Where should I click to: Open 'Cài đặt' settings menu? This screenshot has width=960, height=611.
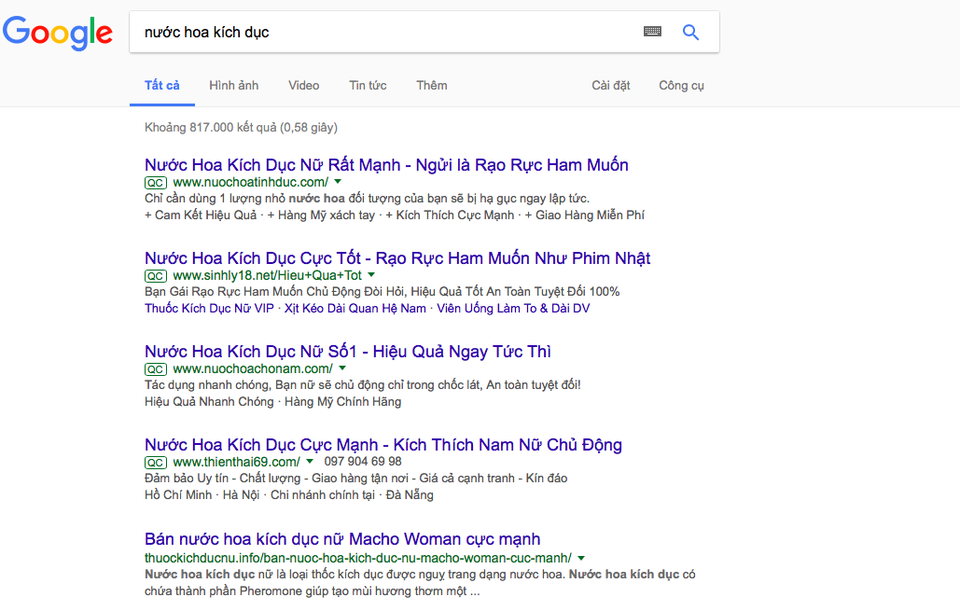(610, 86)
